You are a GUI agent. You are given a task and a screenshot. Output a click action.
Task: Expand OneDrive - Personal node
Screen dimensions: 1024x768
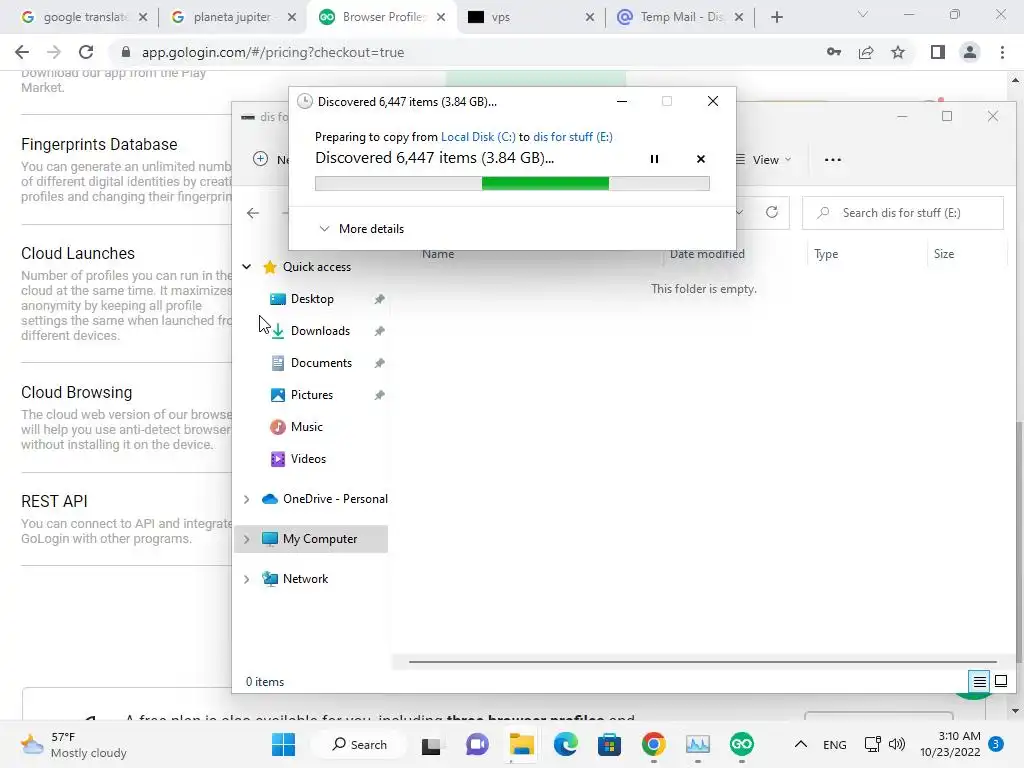pyautogui.click(x=246, y=499)
